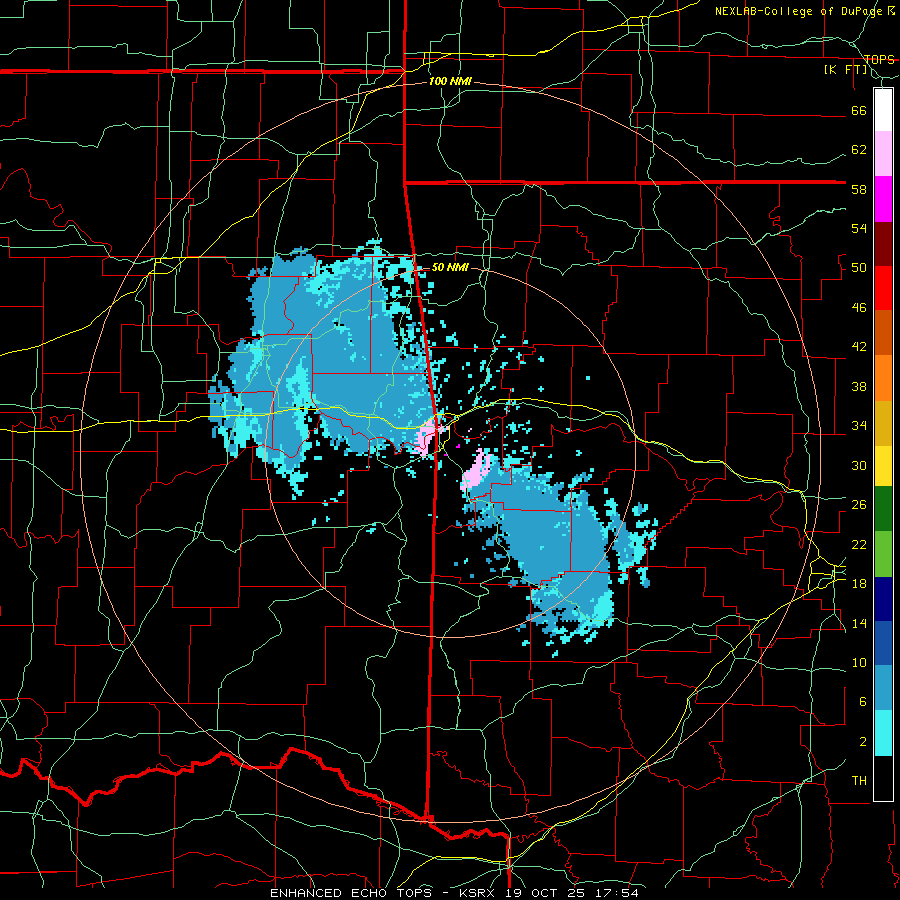Click the 'TOPS' legend title
Image resolution: width=900 pixels, height=900 pixels.
tap(879, 59)
